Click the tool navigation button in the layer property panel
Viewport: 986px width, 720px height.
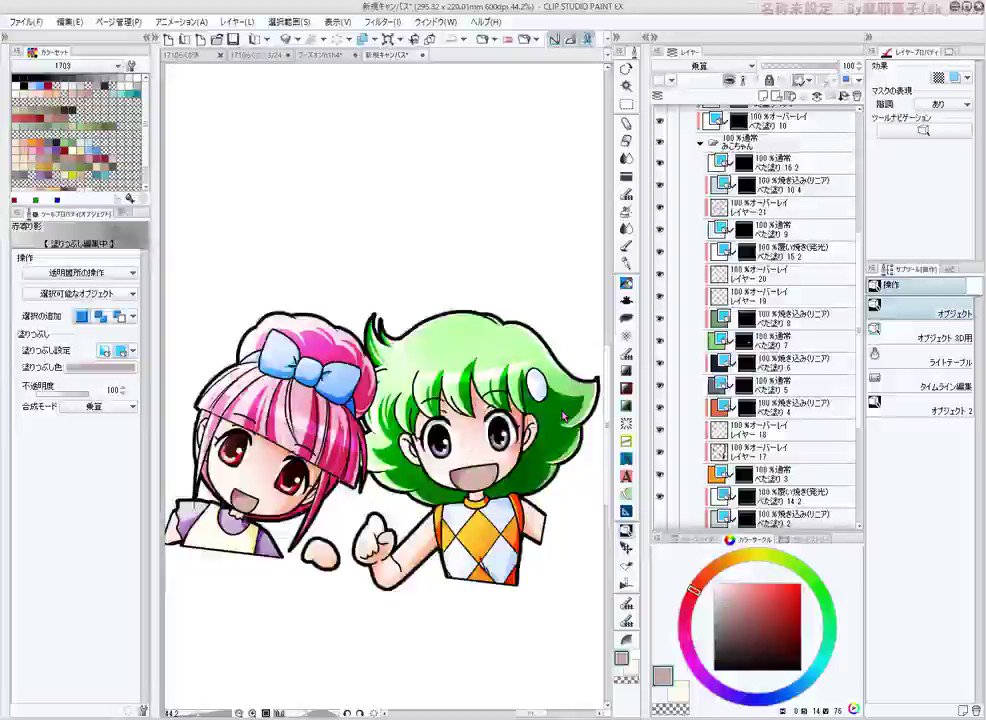(x=923, y=131)
